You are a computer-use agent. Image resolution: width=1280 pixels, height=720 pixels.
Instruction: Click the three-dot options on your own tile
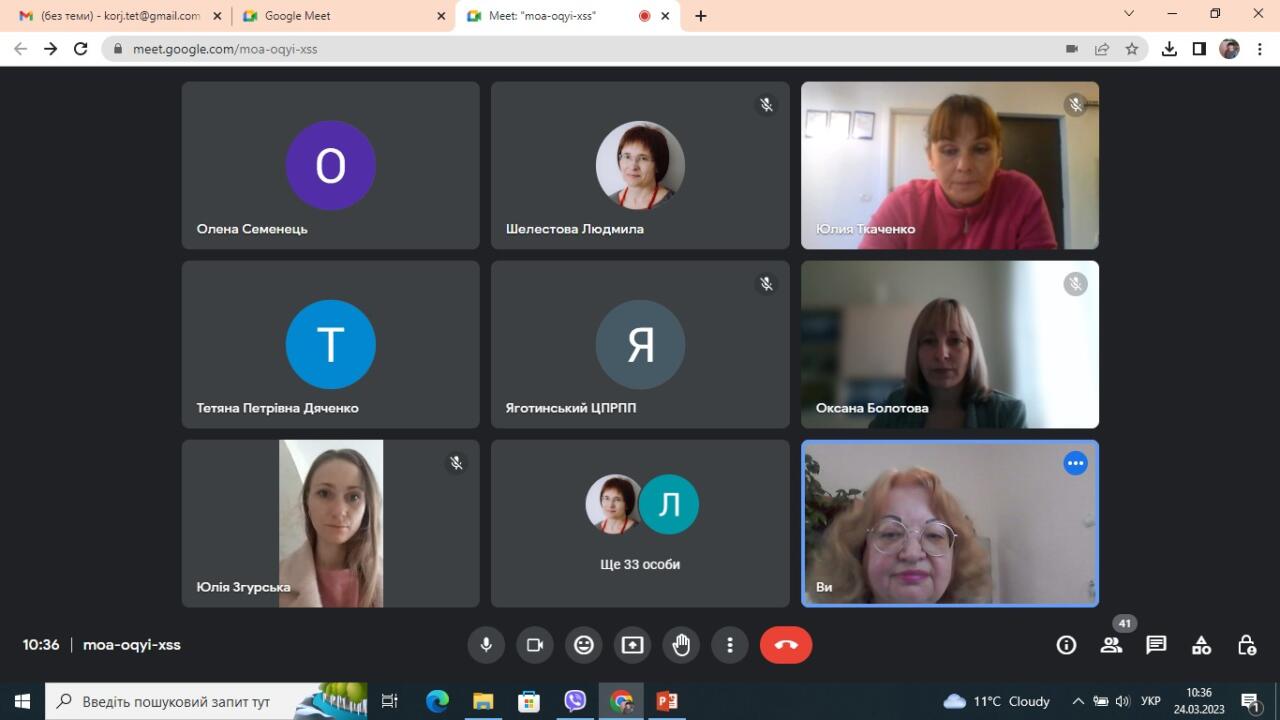coord(1075,463)
